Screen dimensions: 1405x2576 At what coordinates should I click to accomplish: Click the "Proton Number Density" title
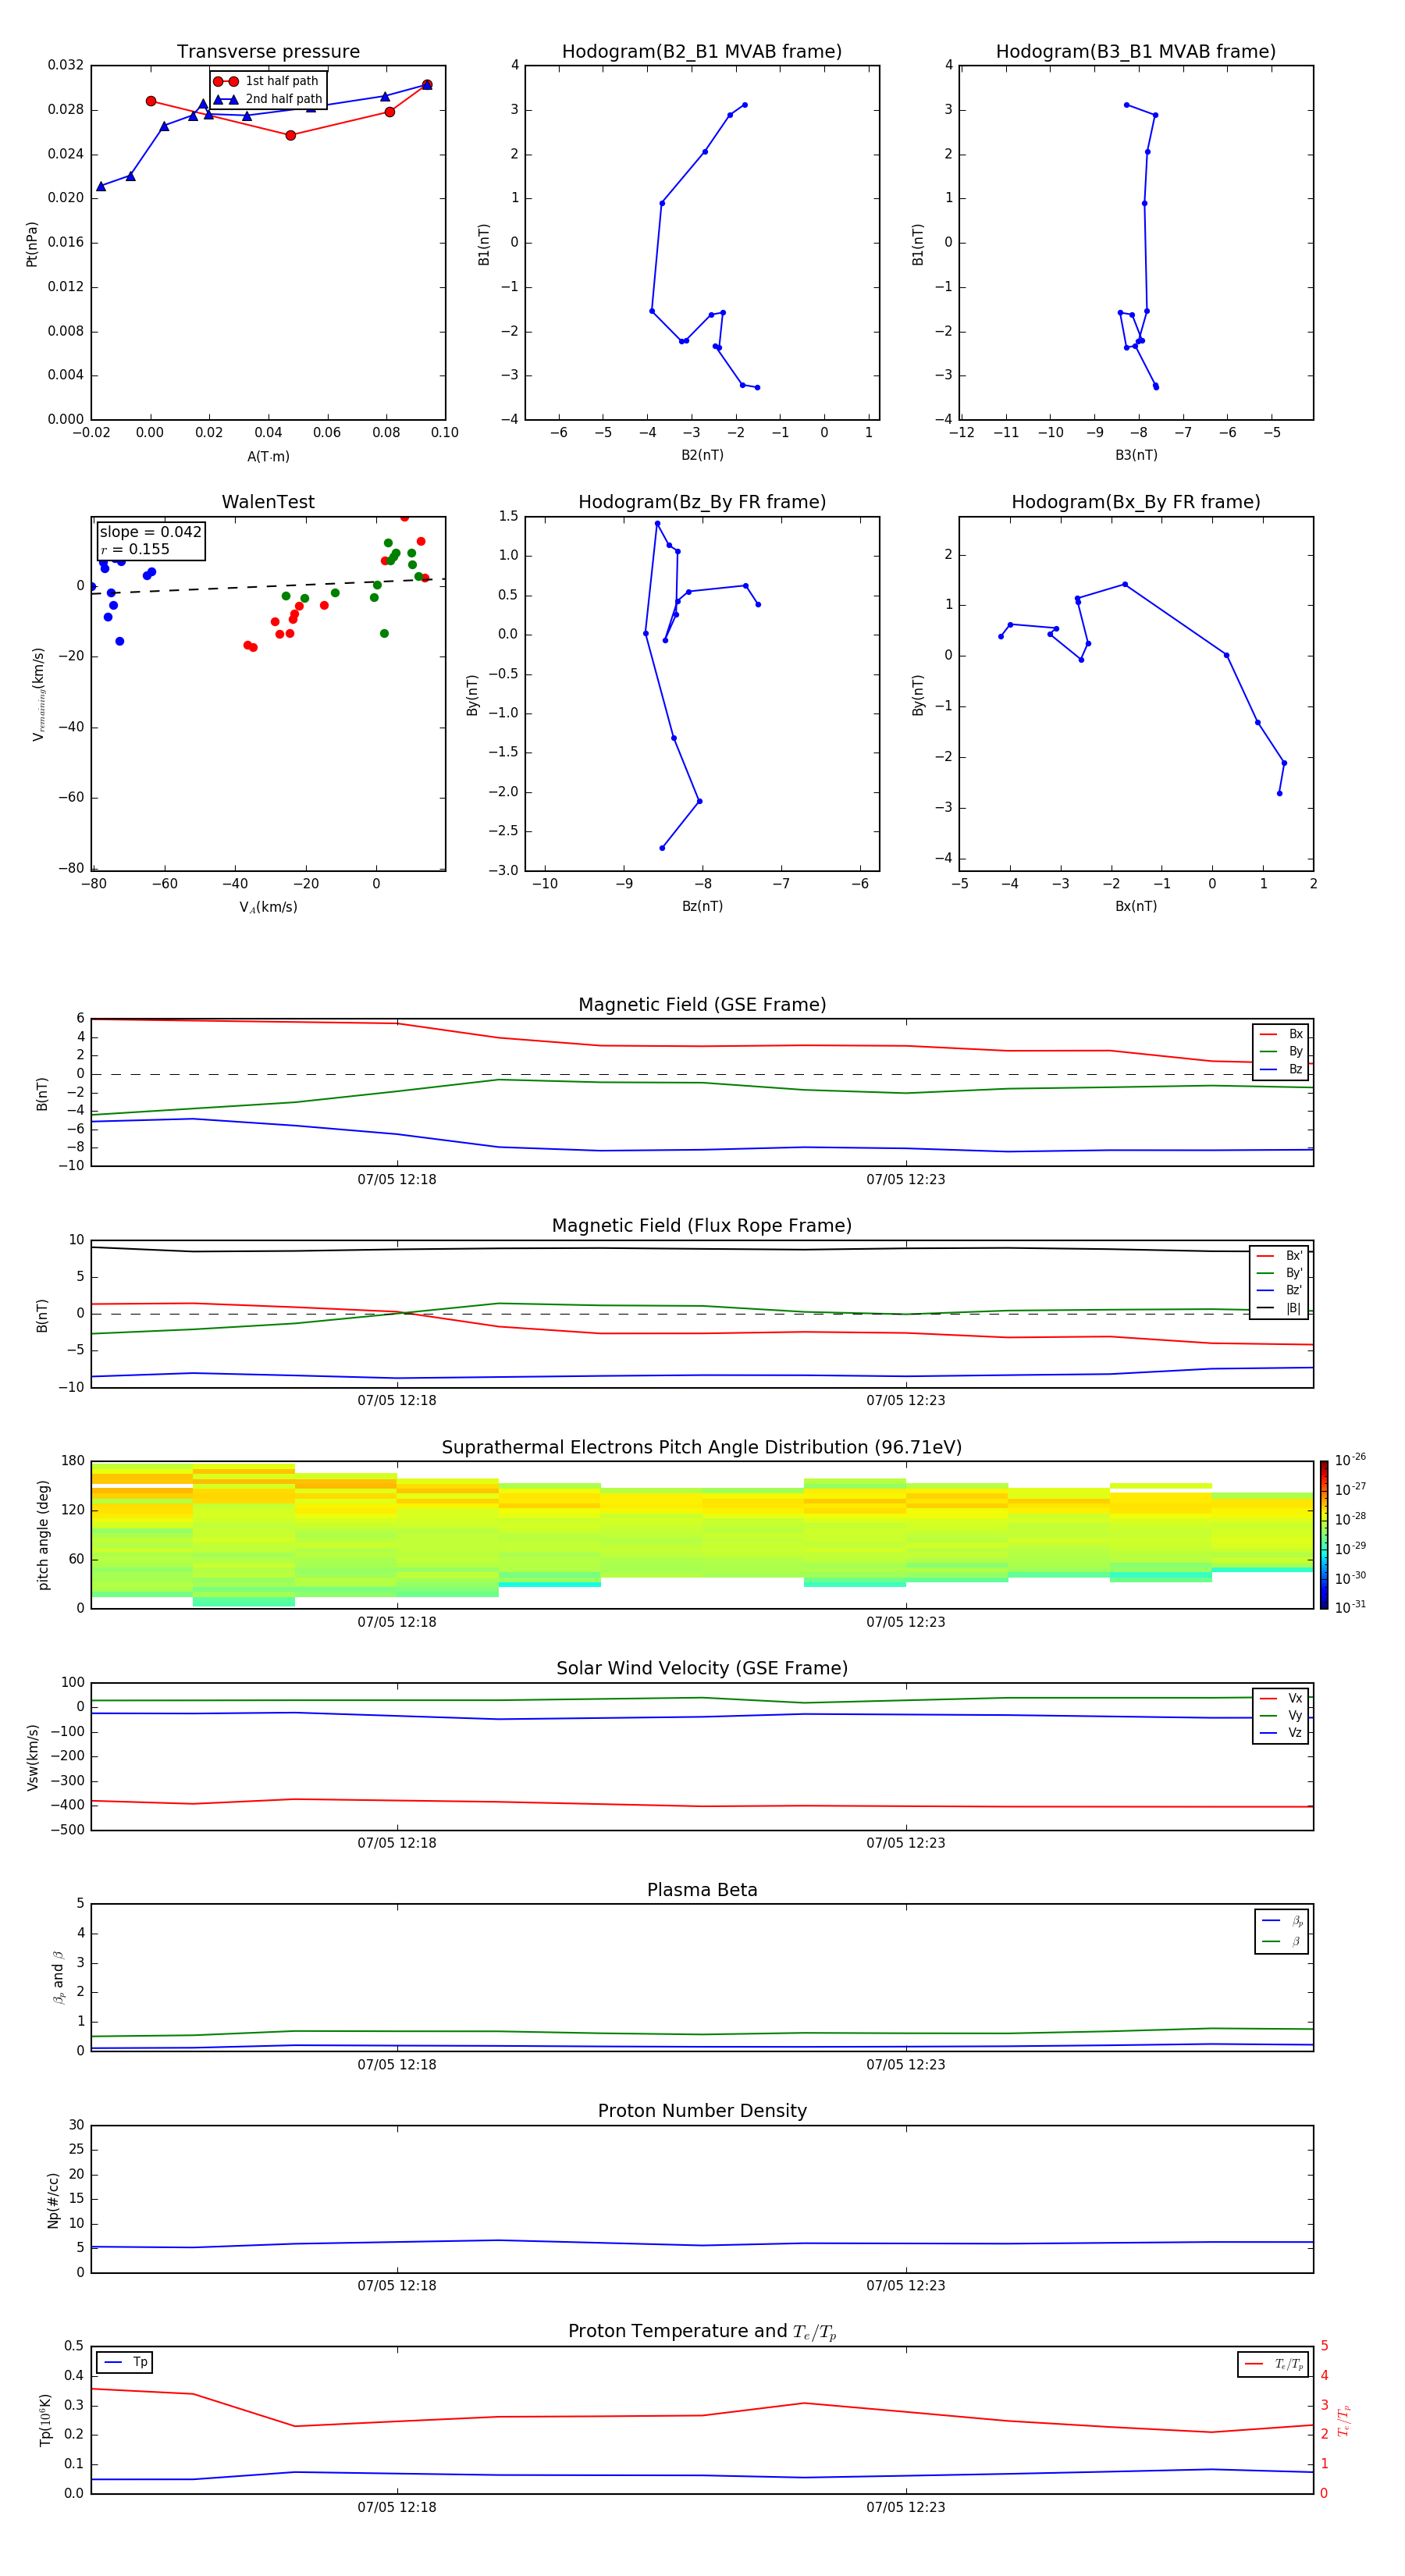click(x=702, y=2111)
